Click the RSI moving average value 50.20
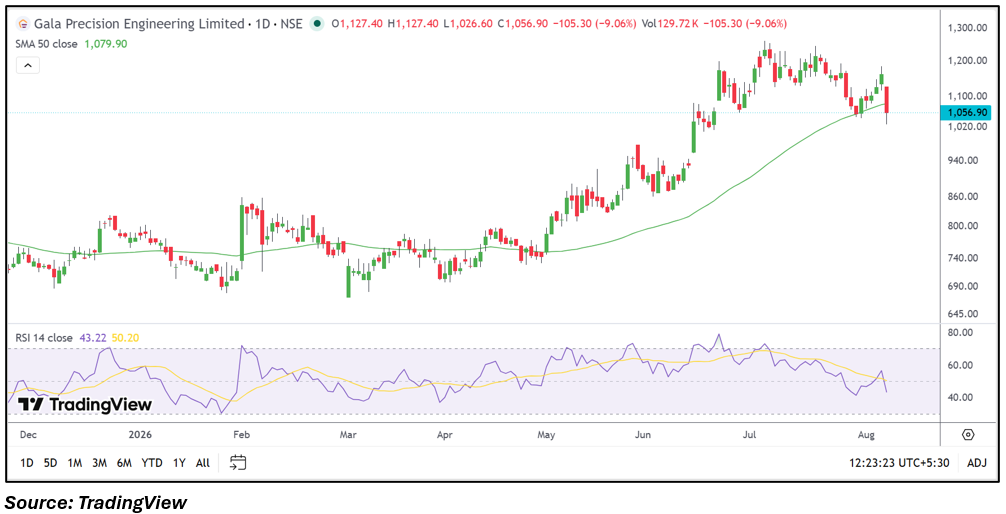Screen dimensions: 1006x514 [x=125, y=338]
